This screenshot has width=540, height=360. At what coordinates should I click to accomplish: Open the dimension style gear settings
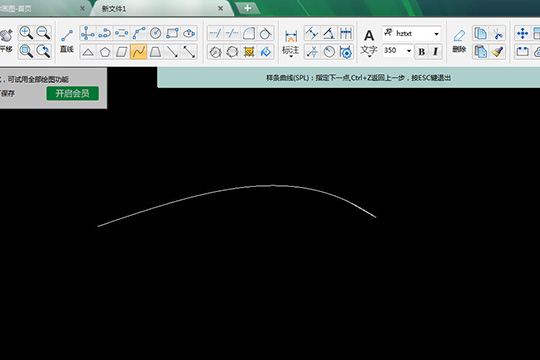click(346, 52)
